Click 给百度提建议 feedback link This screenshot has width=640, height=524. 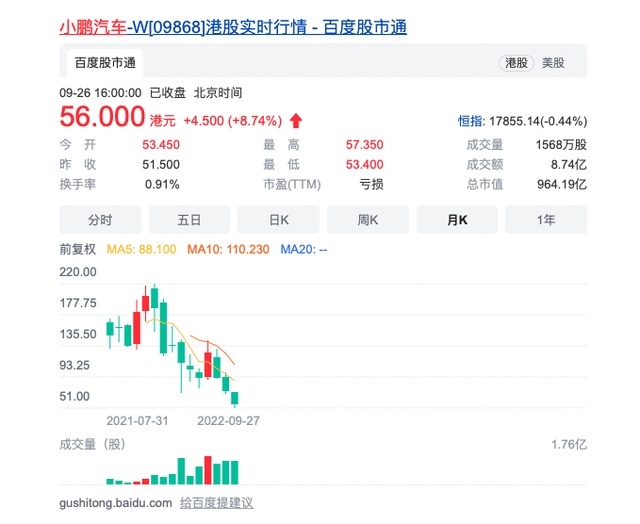pos(216,503)
